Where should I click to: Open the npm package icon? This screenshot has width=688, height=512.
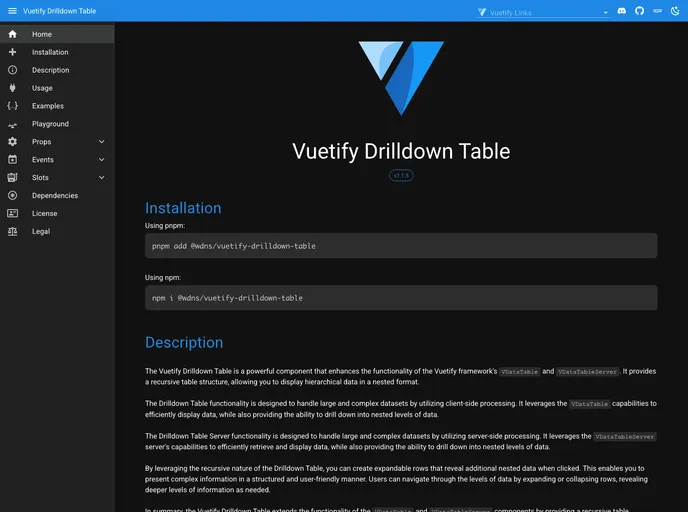tap(657, 11)
